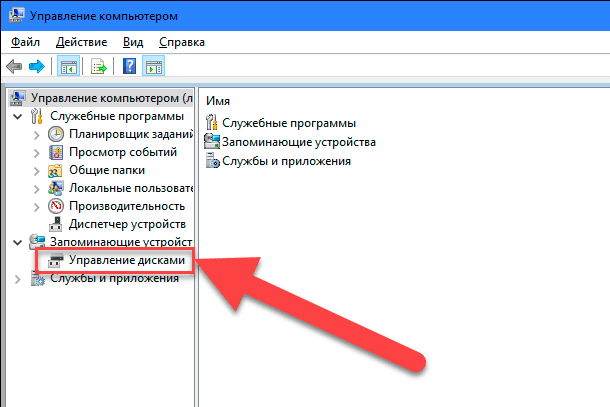
Task: Expand the Просмотр событий node
Action: point(37,153)
